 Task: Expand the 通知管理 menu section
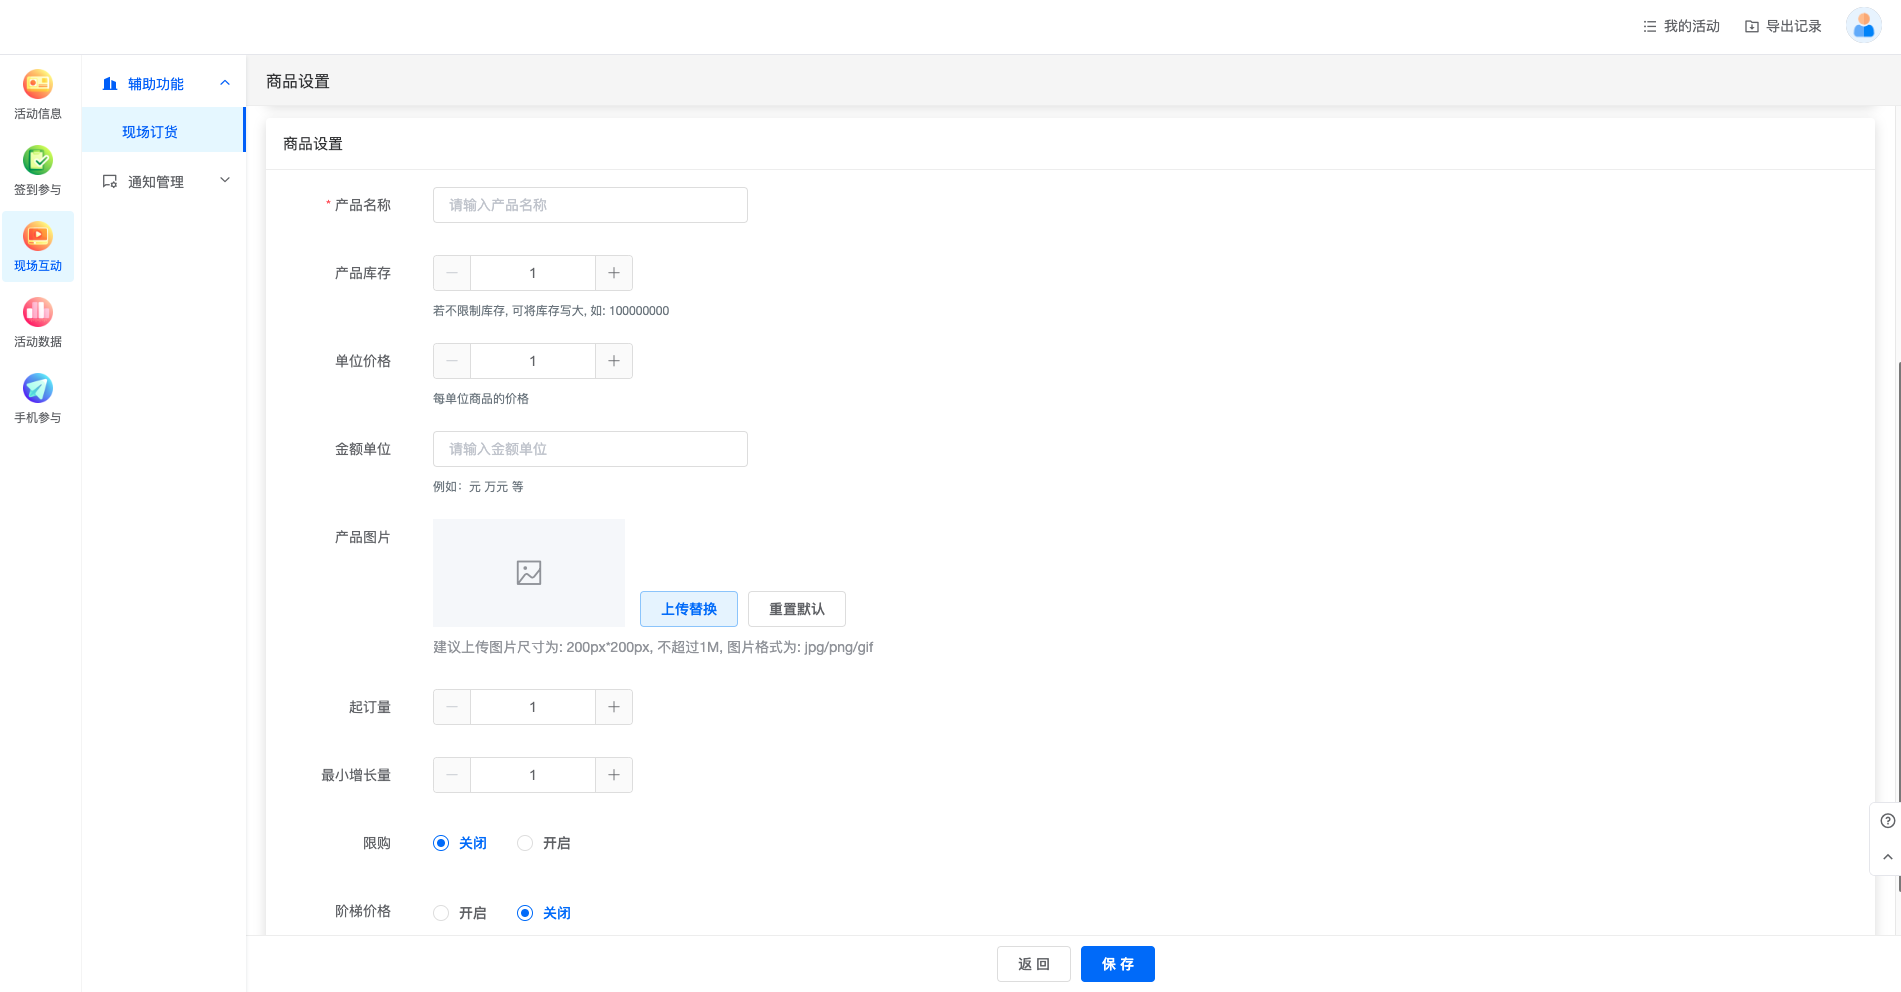pyautogui.click(x=225, y=181)
